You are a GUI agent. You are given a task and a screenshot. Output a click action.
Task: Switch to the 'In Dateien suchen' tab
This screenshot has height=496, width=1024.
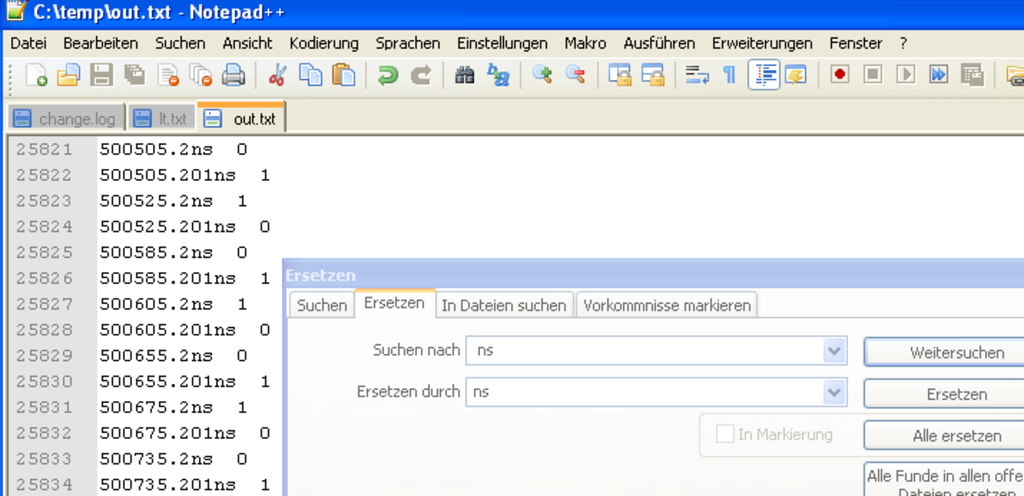coord(505,305)
